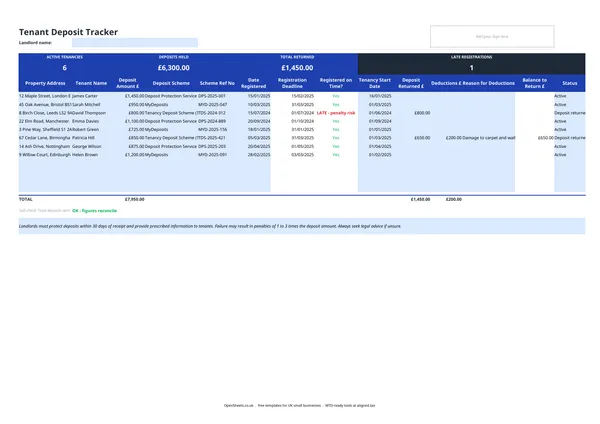Screen dimensions: 600x424
Task: Click scheme reference 'MYD-2025-091'
Action: (212, 155)
